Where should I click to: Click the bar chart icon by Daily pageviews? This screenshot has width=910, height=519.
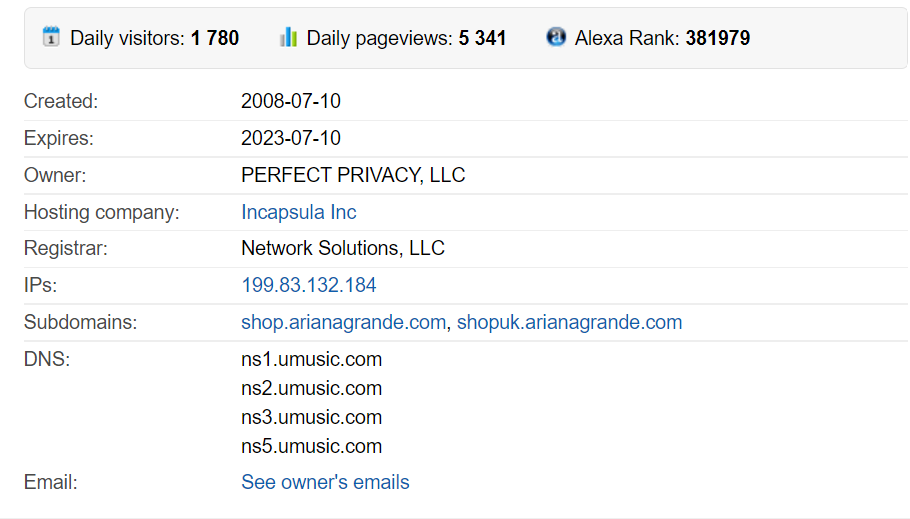coord(288,37)
